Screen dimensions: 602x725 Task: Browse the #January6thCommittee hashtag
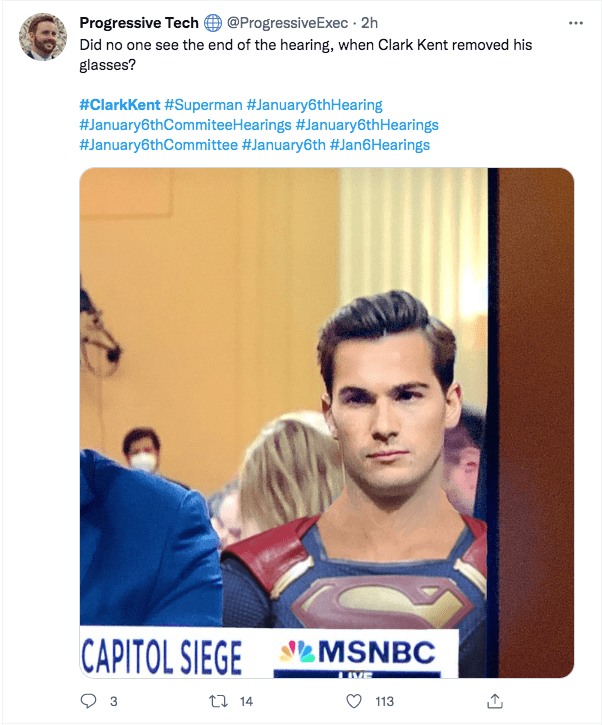(x=158, y=145)
